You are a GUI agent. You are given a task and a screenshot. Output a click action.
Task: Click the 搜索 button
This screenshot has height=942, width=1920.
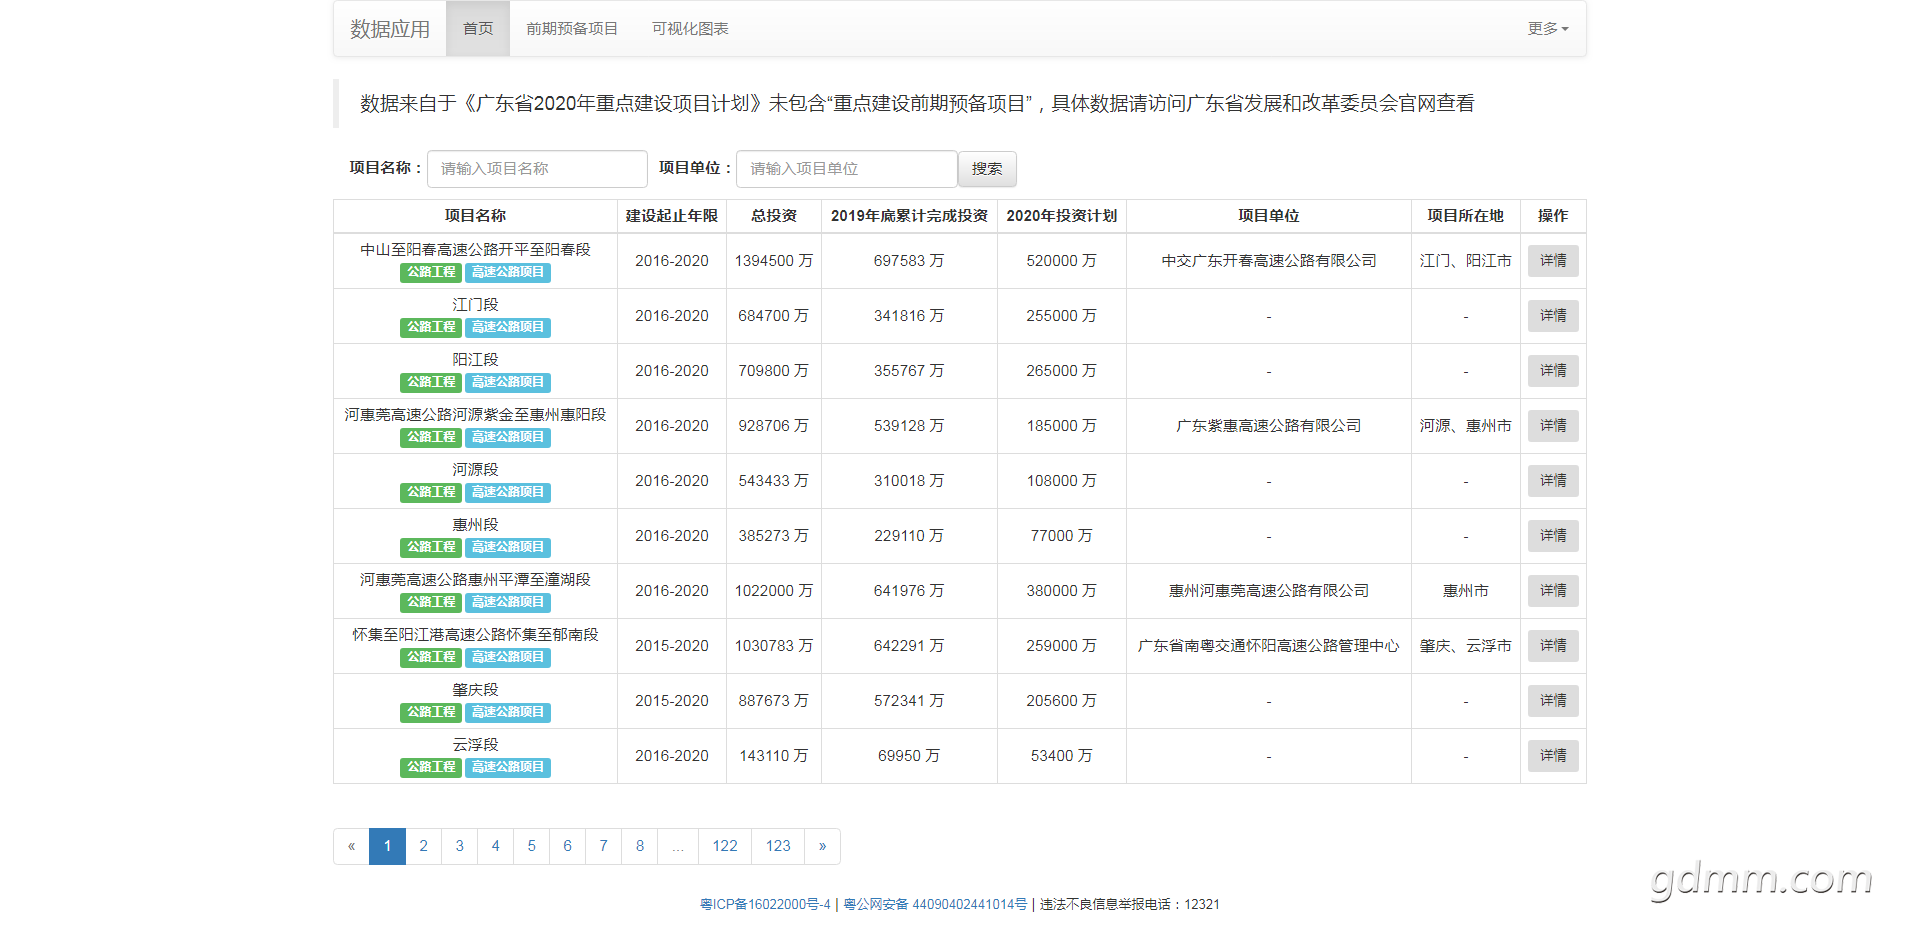[987, 169]
